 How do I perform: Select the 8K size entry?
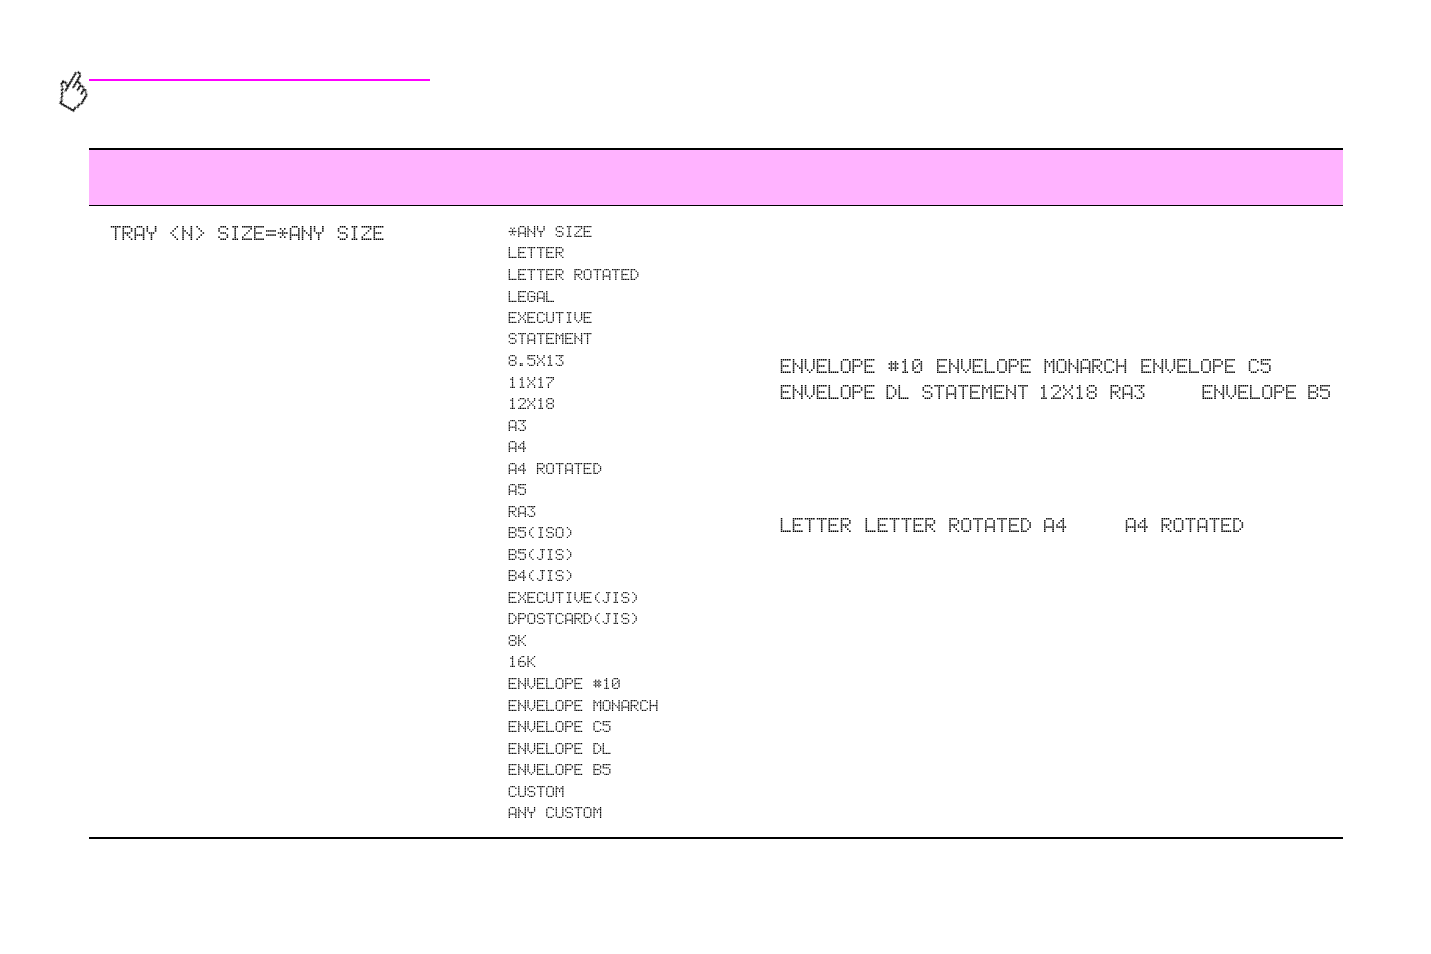[x=516, y=641]
